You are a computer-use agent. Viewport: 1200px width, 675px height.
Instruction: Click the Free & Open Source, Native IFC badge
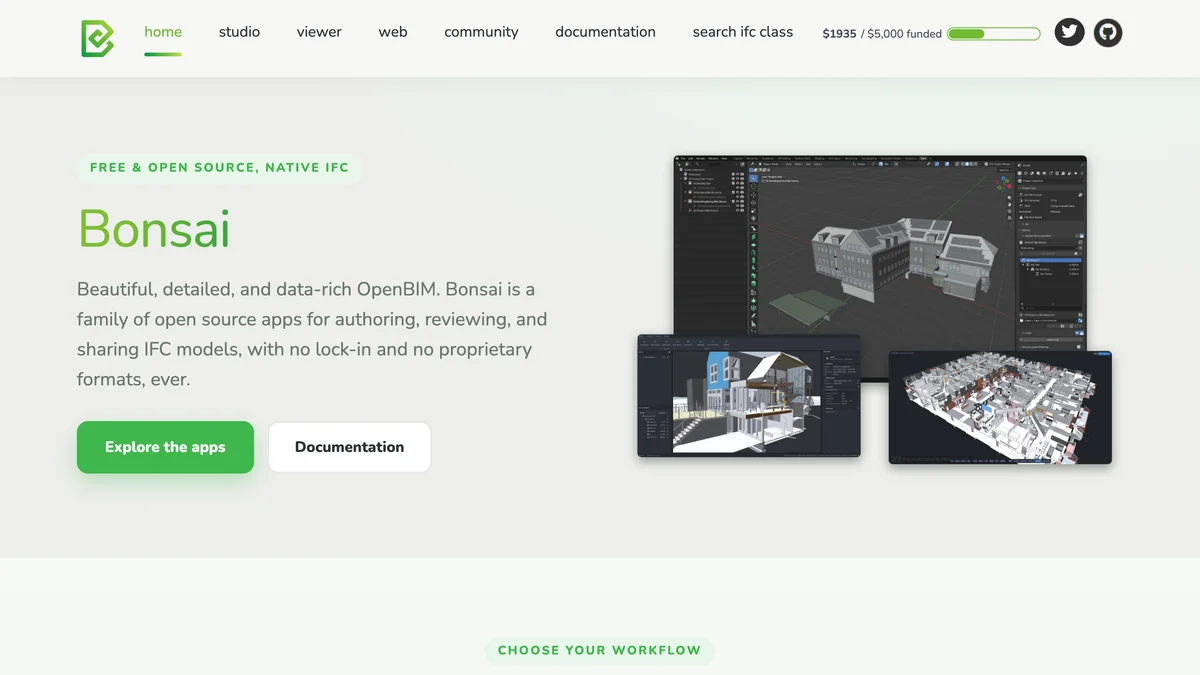(x=219, y=167)
